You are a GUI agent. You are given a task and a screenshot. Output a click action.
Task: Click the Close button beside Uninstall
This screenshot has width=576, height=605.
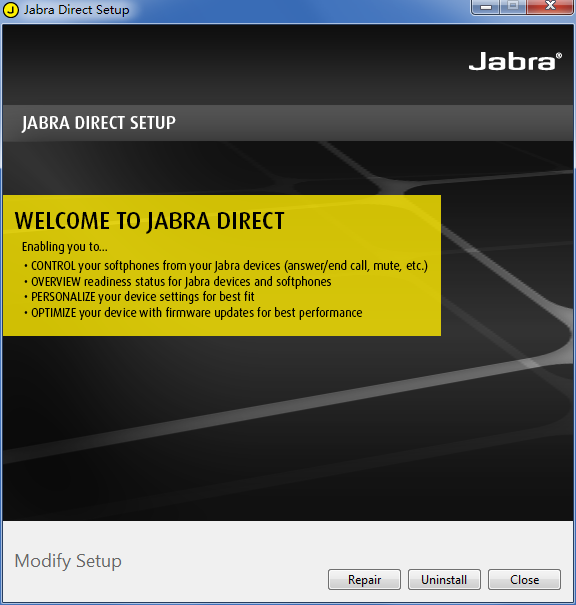click(524, 579)
